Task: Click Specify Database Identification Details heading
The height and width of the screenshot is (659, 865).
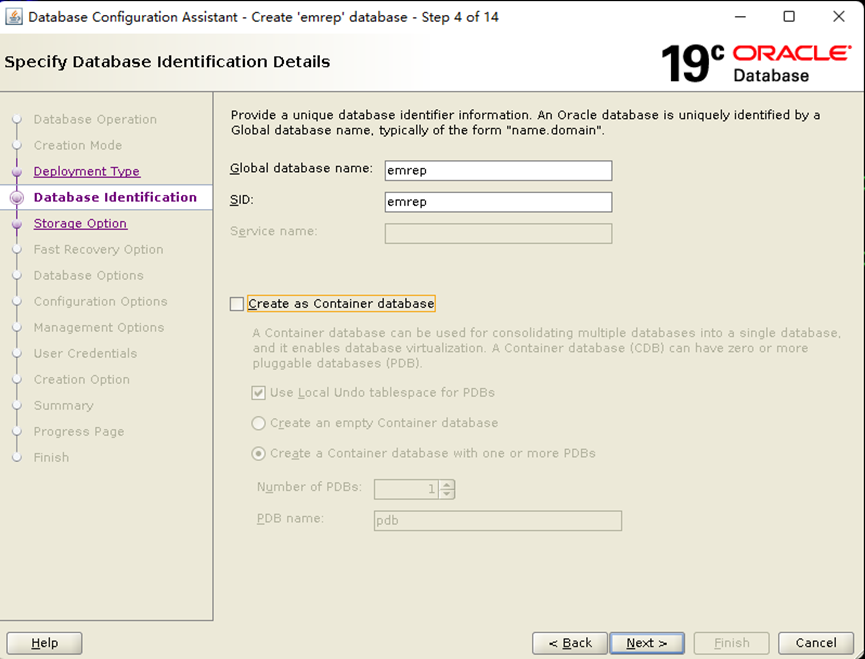Action: pyautogui.click(x=167, y=62)
